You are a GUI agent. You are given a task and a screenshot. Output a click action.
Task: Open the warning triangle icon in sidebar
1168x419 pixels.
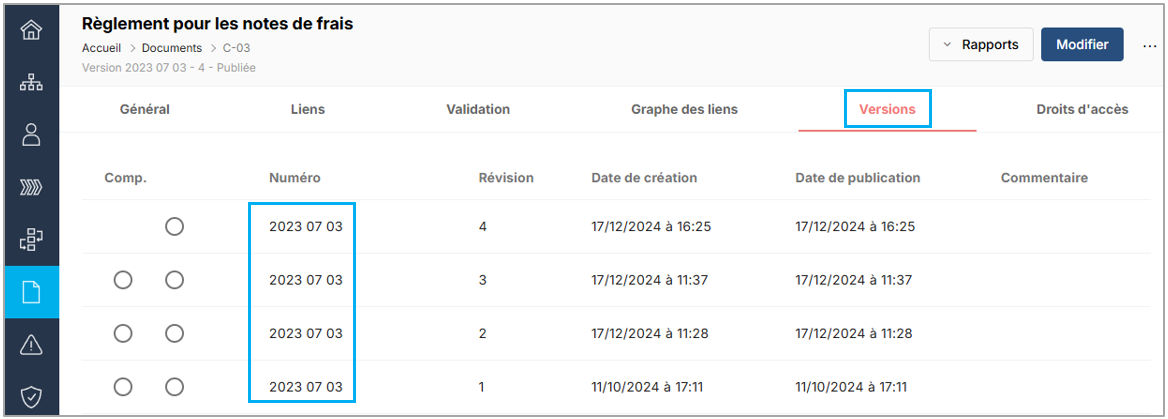pos(31,345)
